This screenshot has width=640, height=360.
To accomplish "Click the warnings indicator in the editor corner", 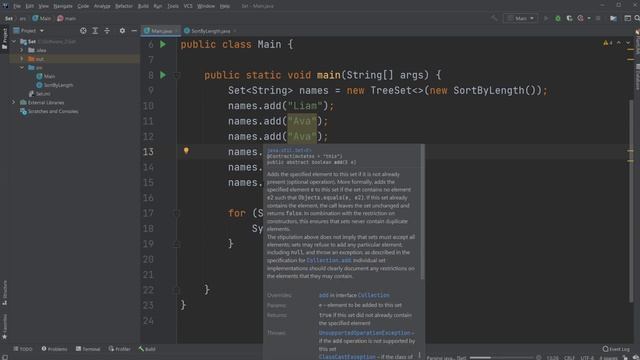I will click(608, 43).
